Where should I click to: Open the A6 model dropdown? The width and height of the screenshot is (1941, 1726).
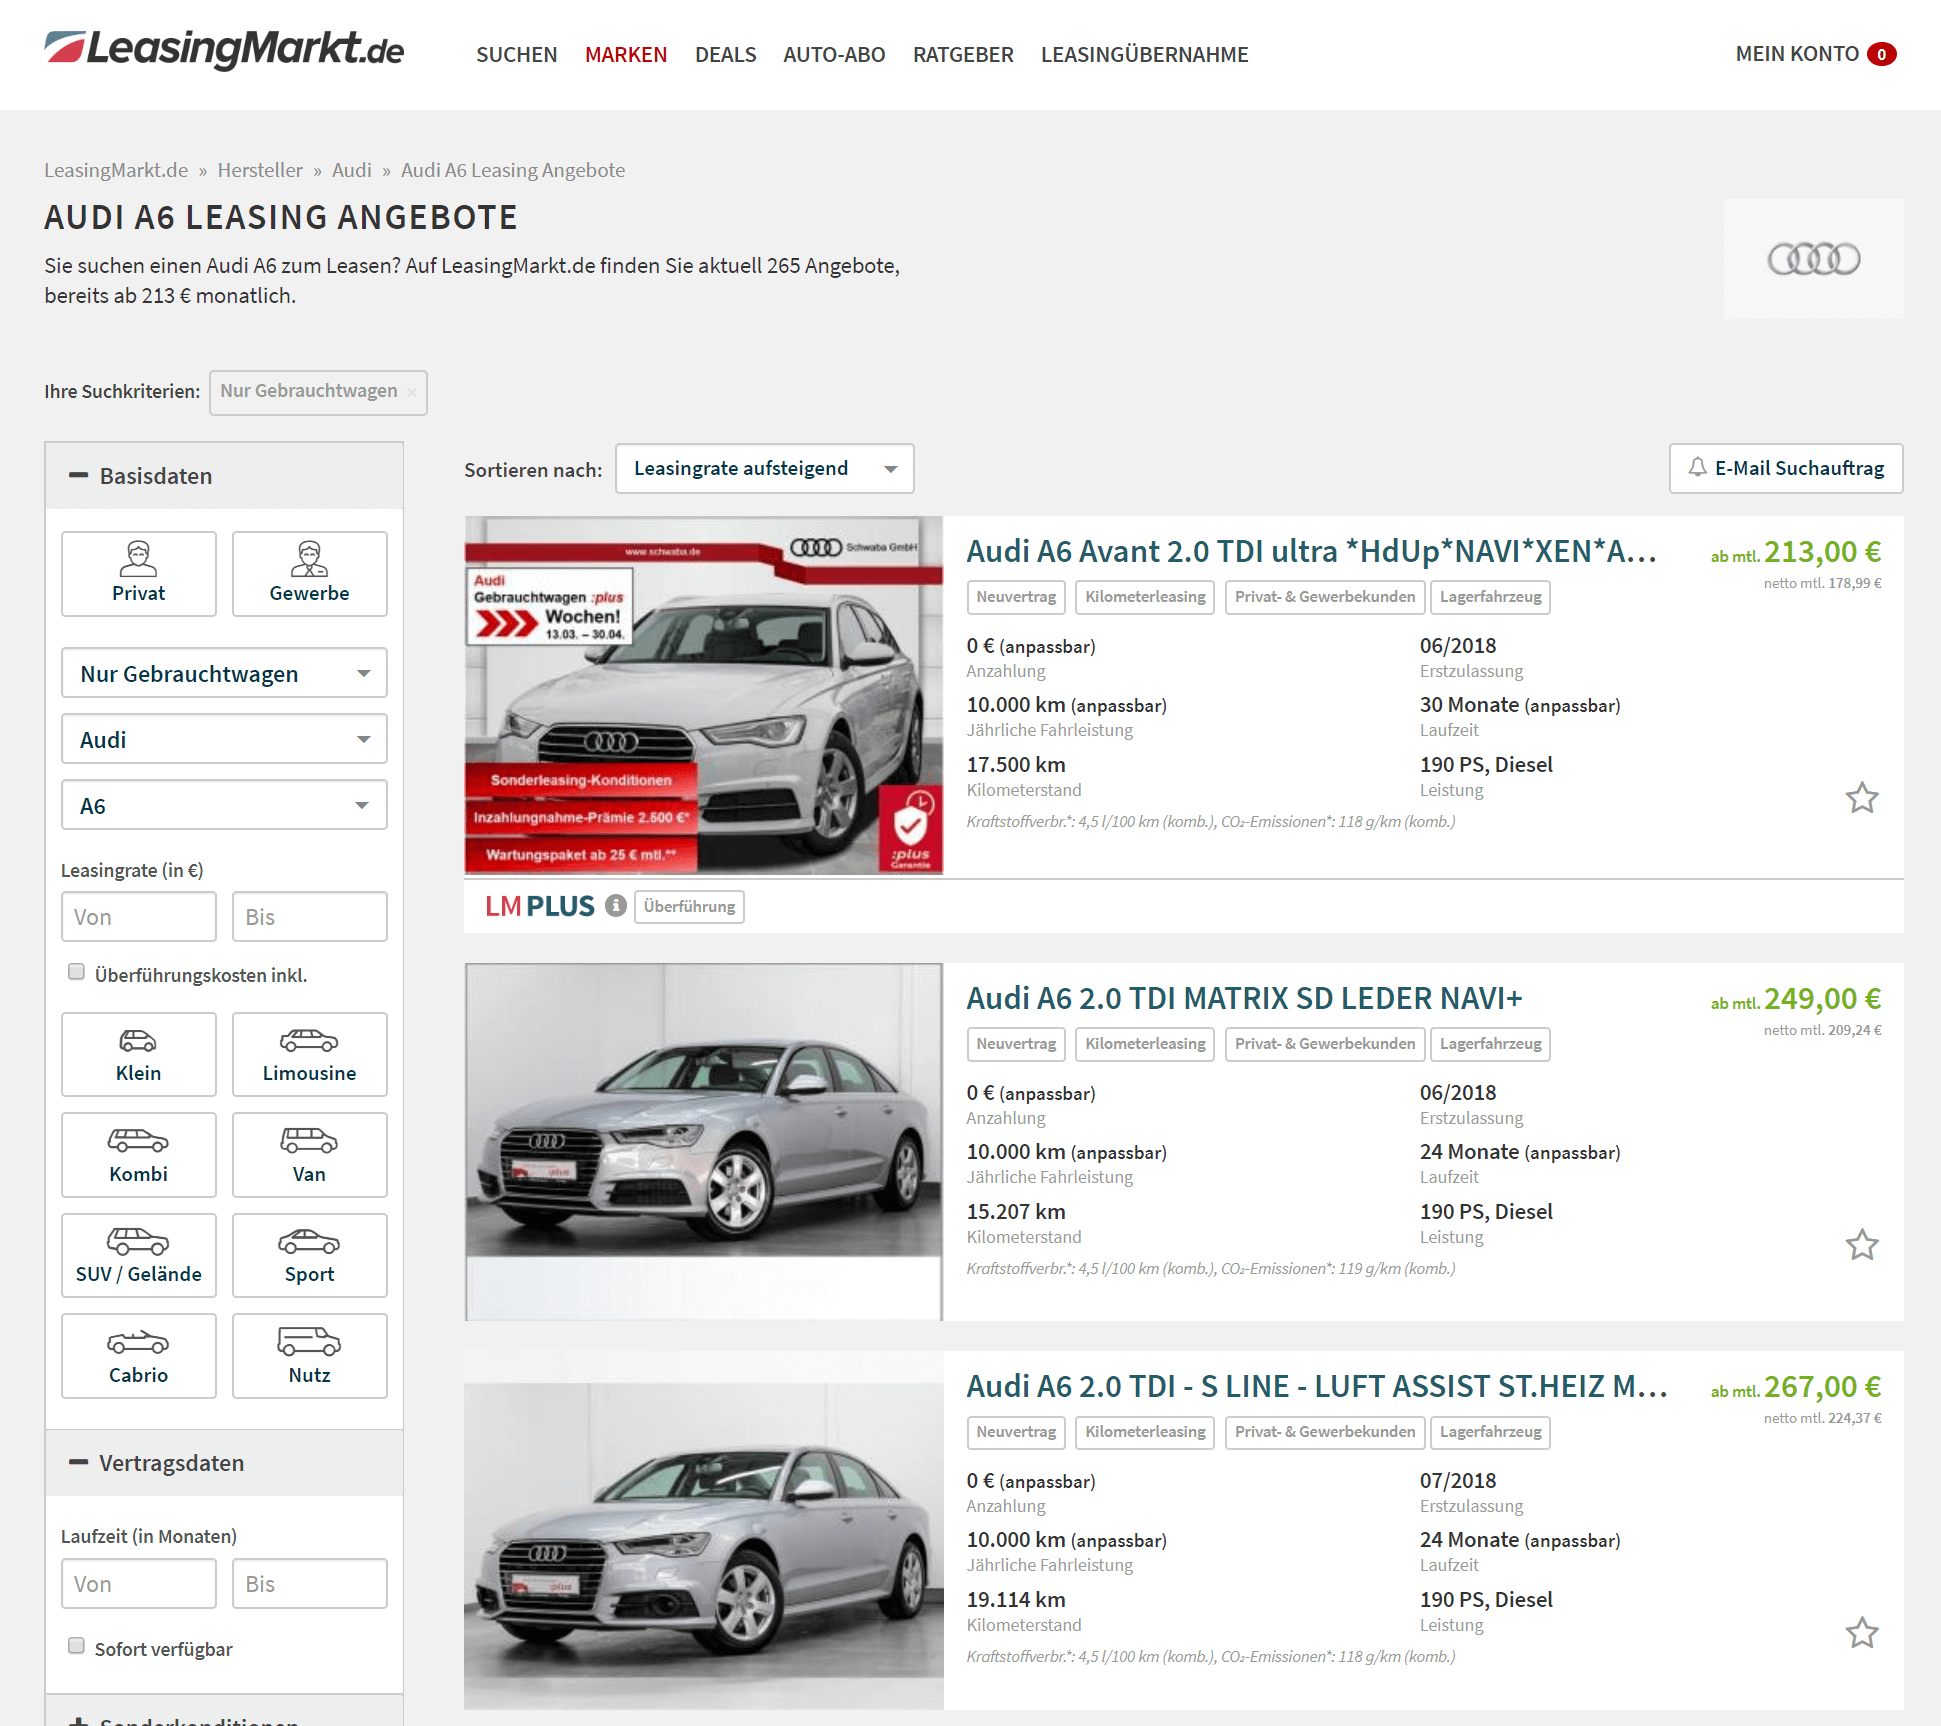[x=224, y=805]
